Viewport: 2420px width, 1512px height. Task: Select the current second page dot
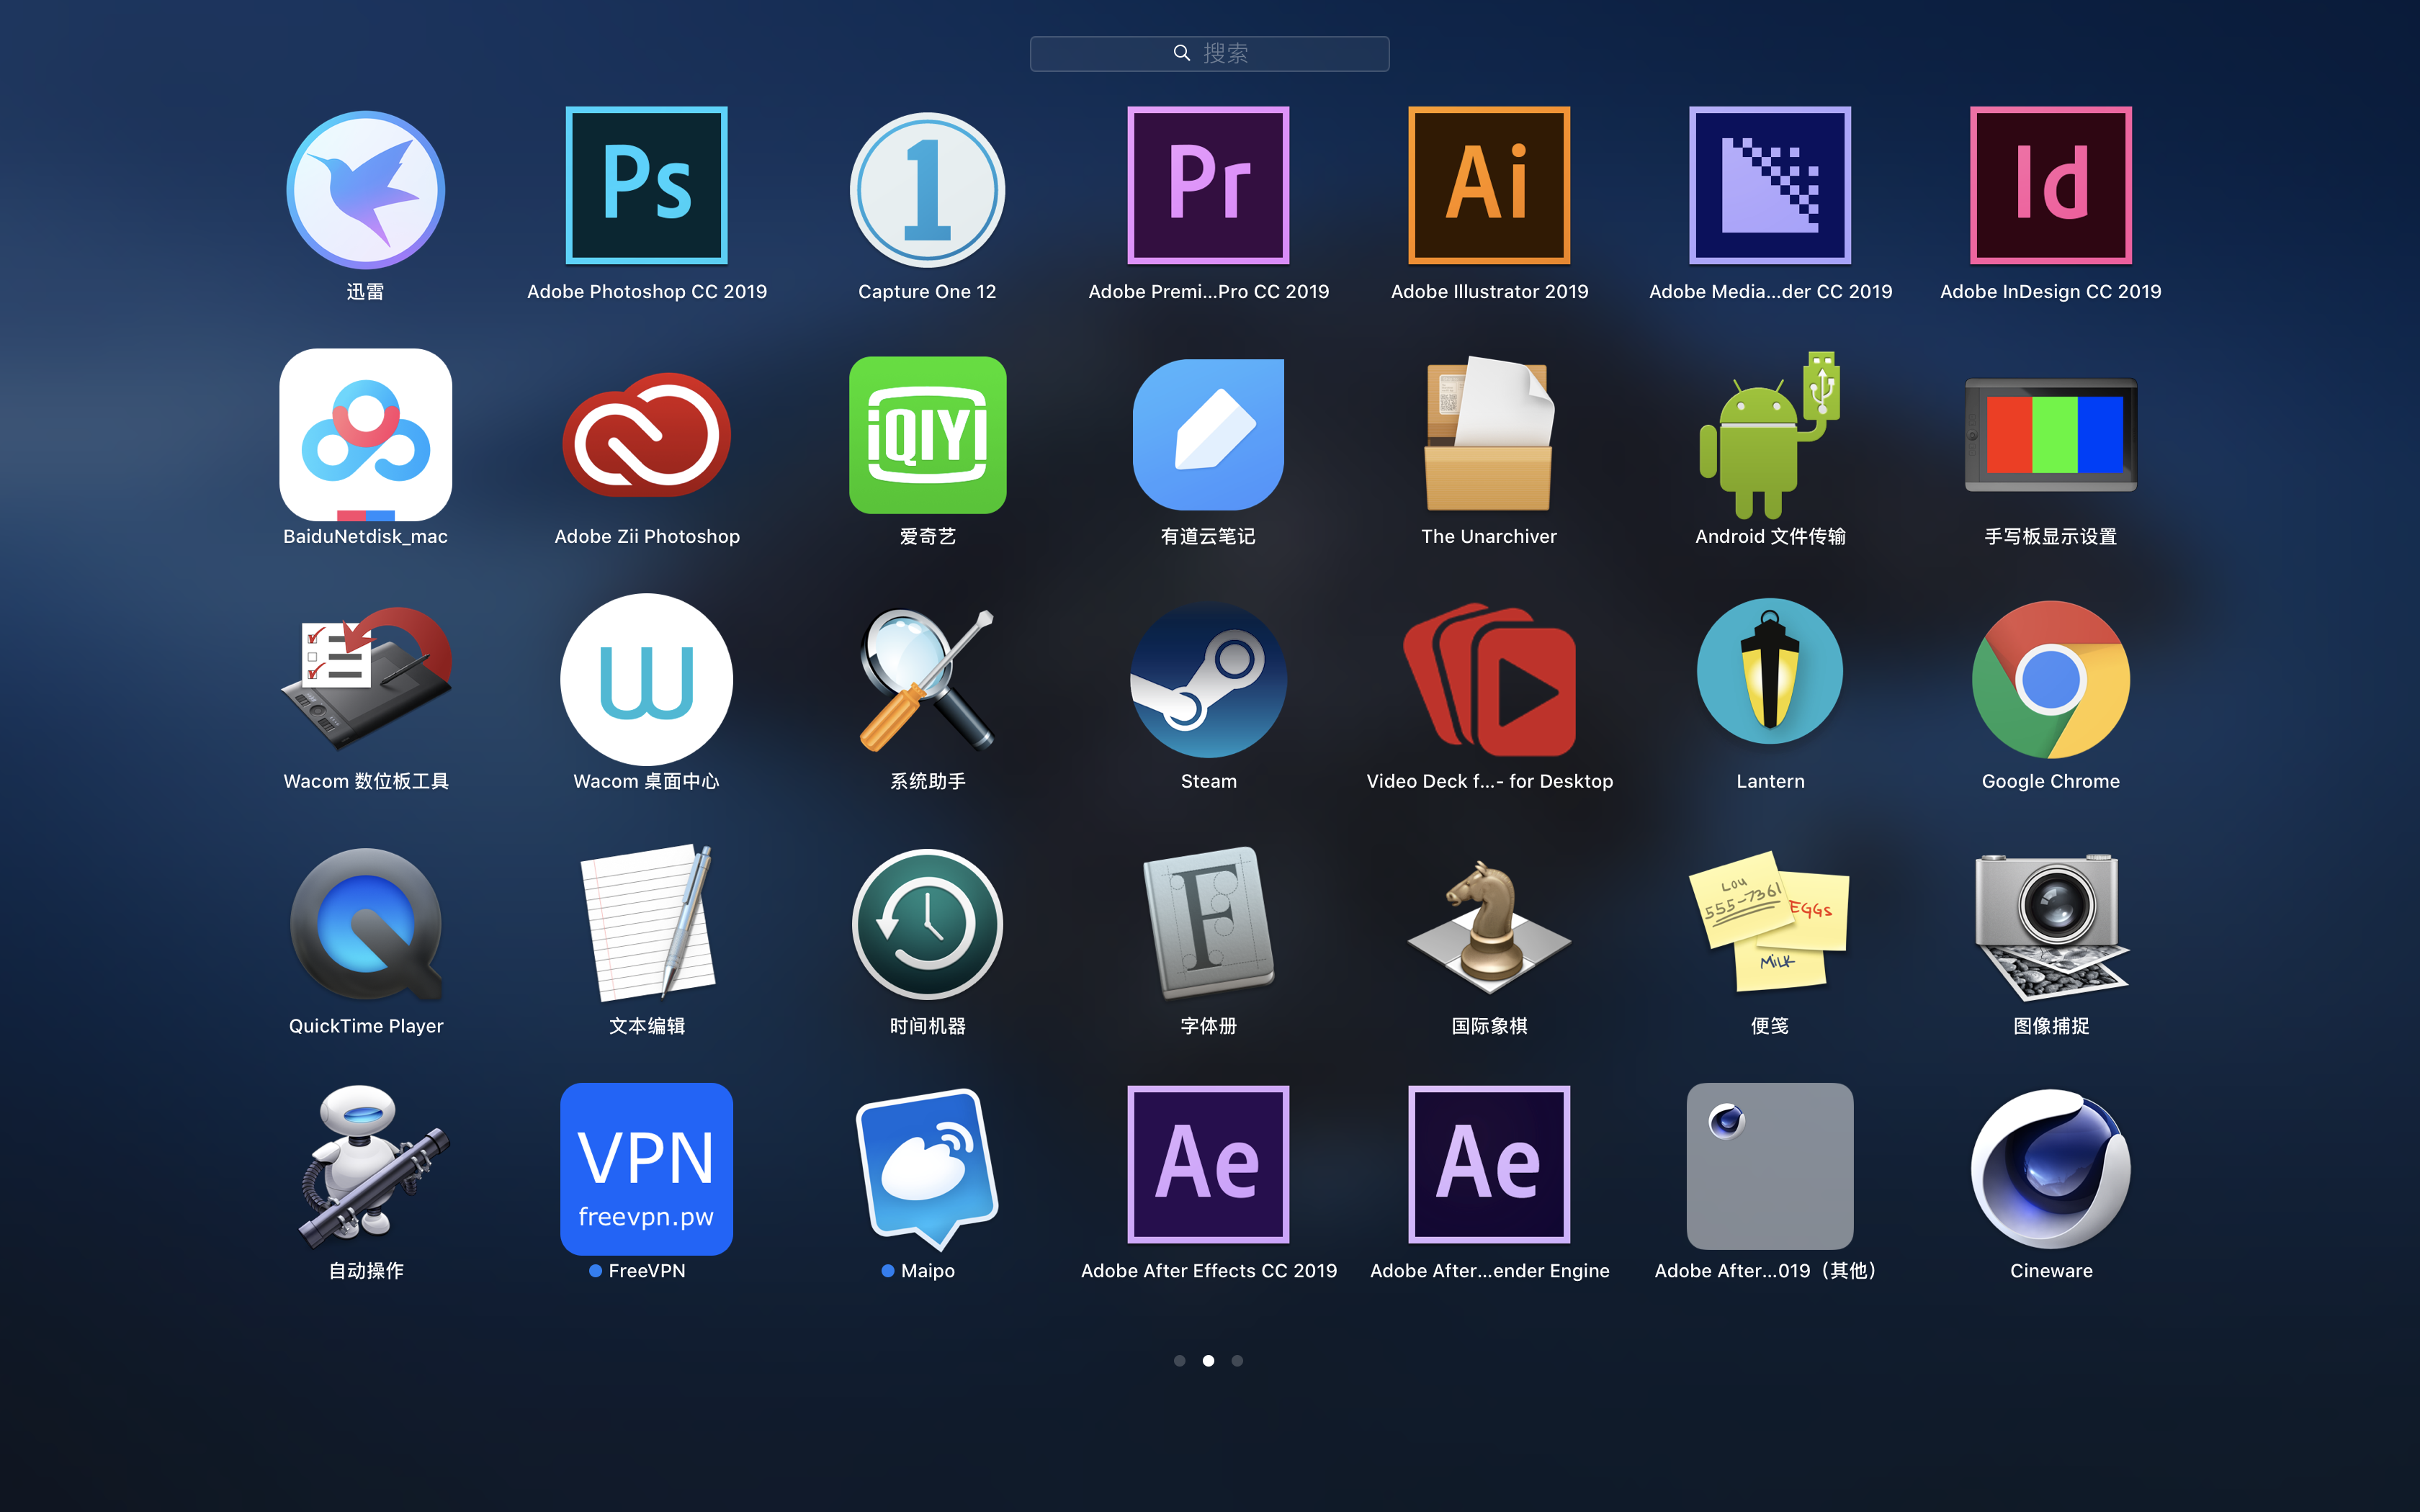click(x=1208, y=1360)
